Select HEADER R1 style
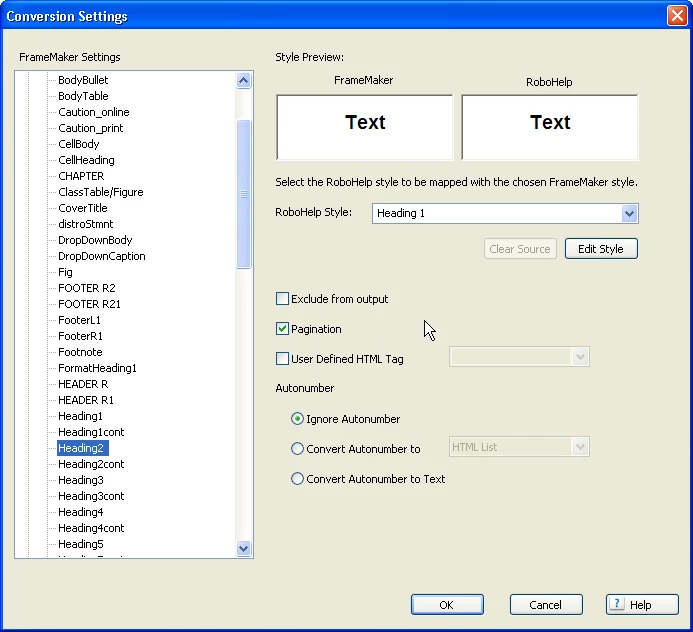693x632 pixels. click(x=86, y=400)
